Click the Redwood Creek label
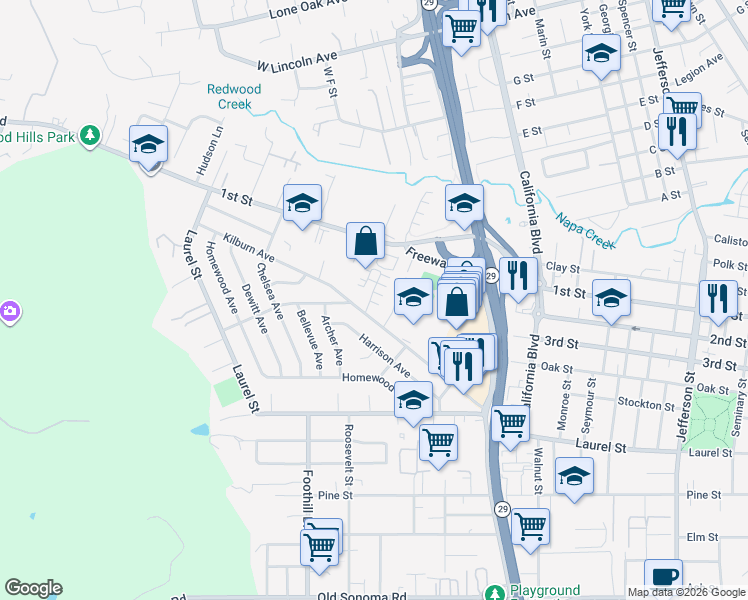 pos(234,96)
